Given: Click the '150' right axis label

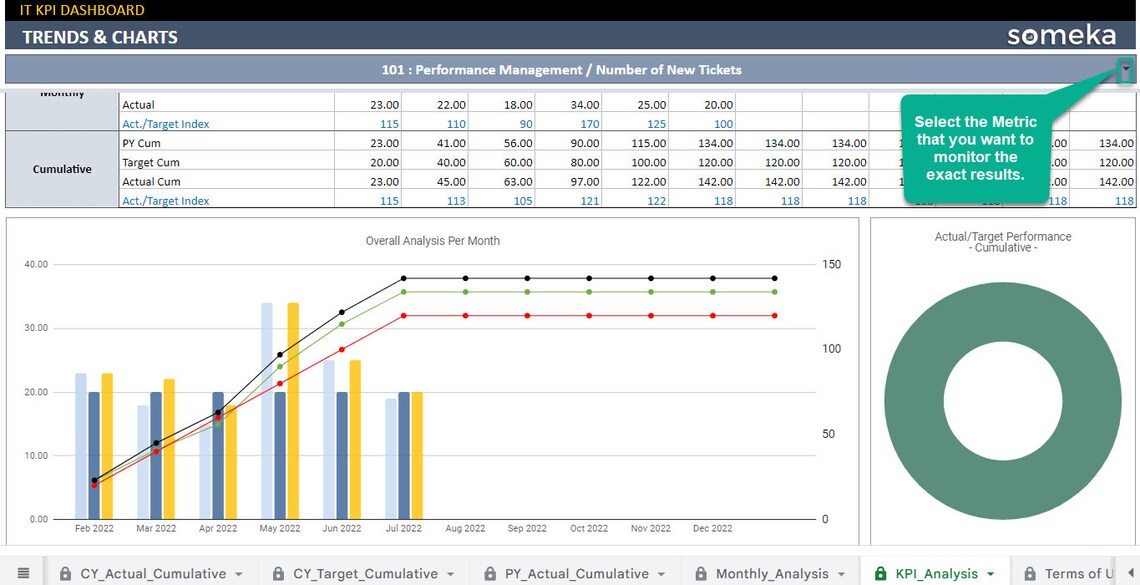Looking at the screenshot, I should (832, 265).
